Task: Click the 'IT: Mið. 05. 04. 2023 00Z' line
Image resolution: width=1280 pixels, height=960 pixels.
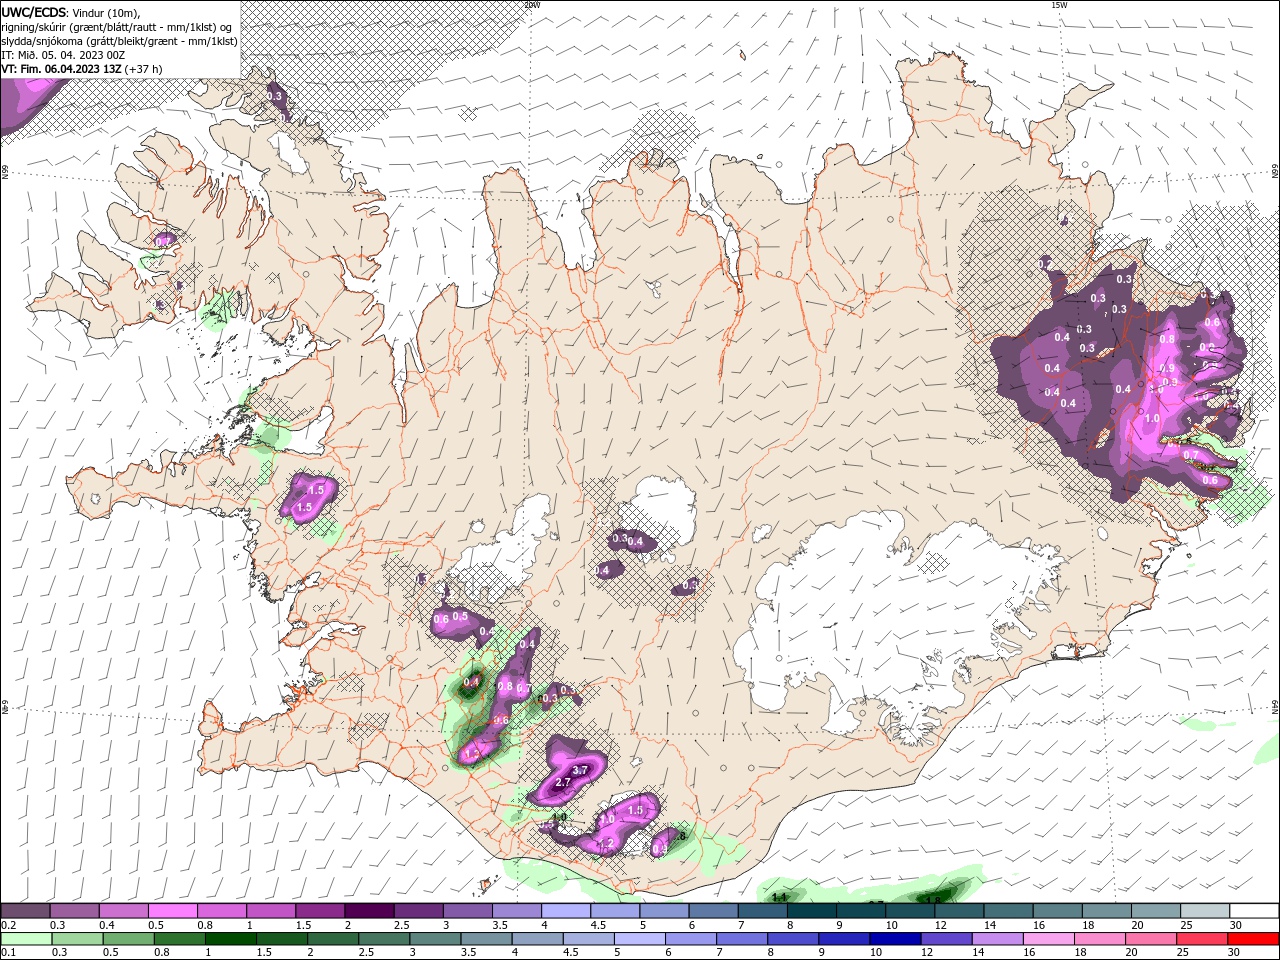Action: tap(63, 55)
